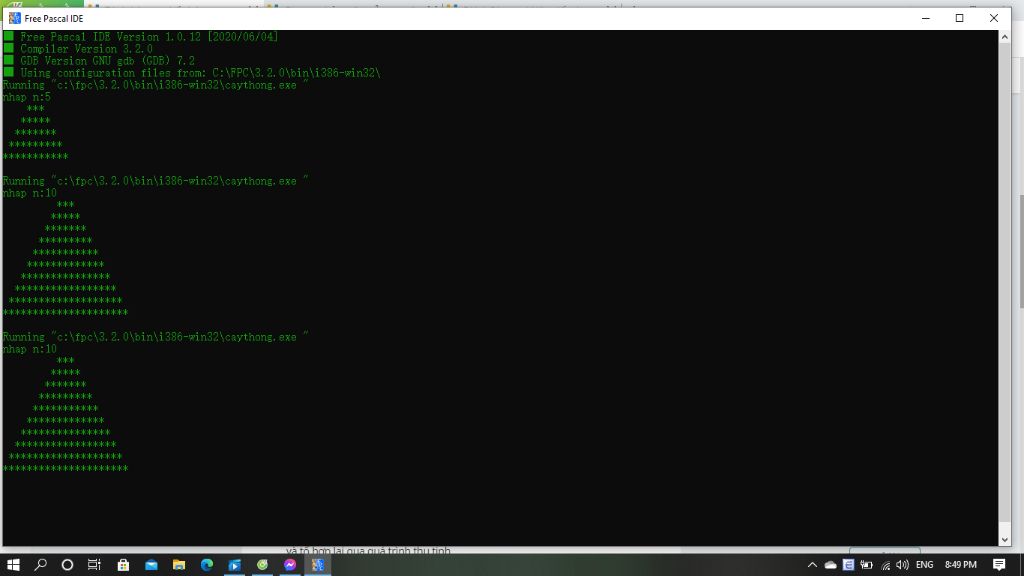Open Wi-Fi network tray icon
Image resolution: width=1024 pixels, height=576 pixels.
886,565
